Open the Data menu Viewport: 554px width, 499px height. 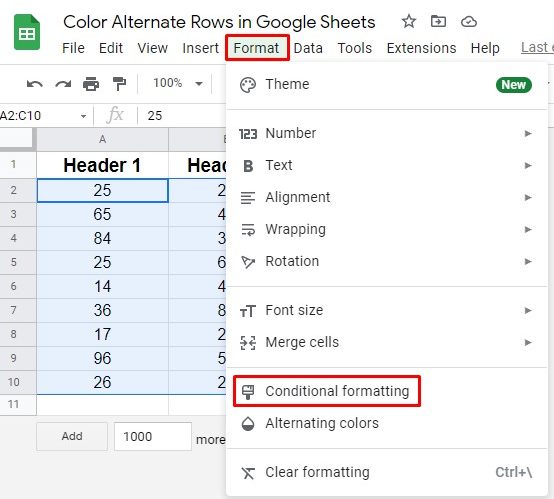[308, 48]
